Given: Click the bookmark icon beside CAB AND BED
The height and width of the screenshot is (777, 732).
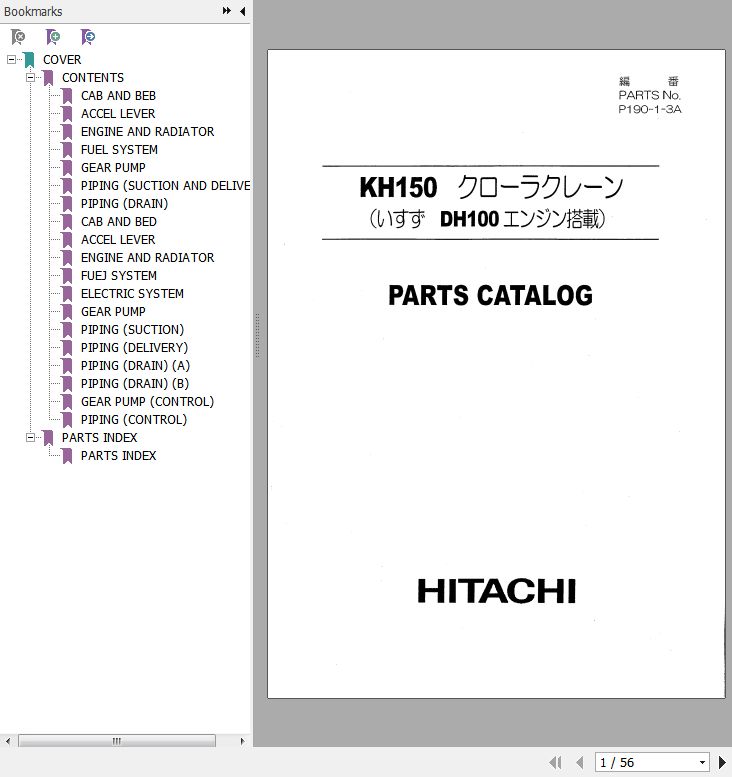Looking at the screenshot, I should [67, 222].
